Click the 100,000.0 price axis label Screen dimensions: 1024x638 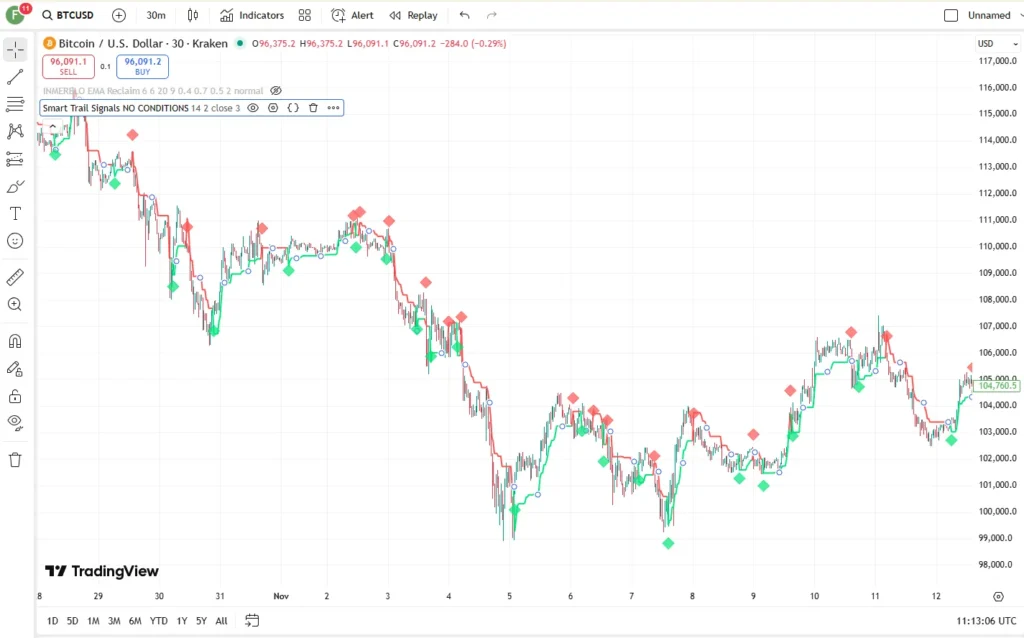[x=997, y=511]
